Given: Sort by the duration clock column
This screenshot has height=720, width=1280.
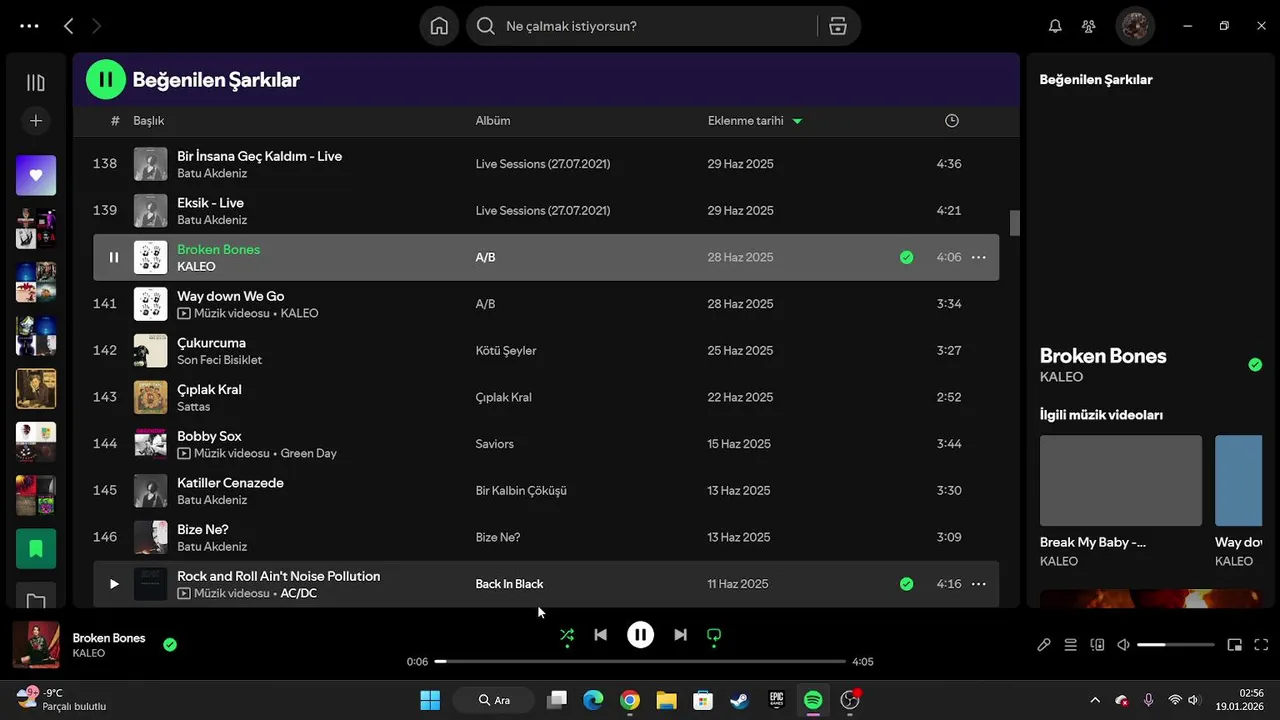Looking at the screenshot, I should coord(952,121).
